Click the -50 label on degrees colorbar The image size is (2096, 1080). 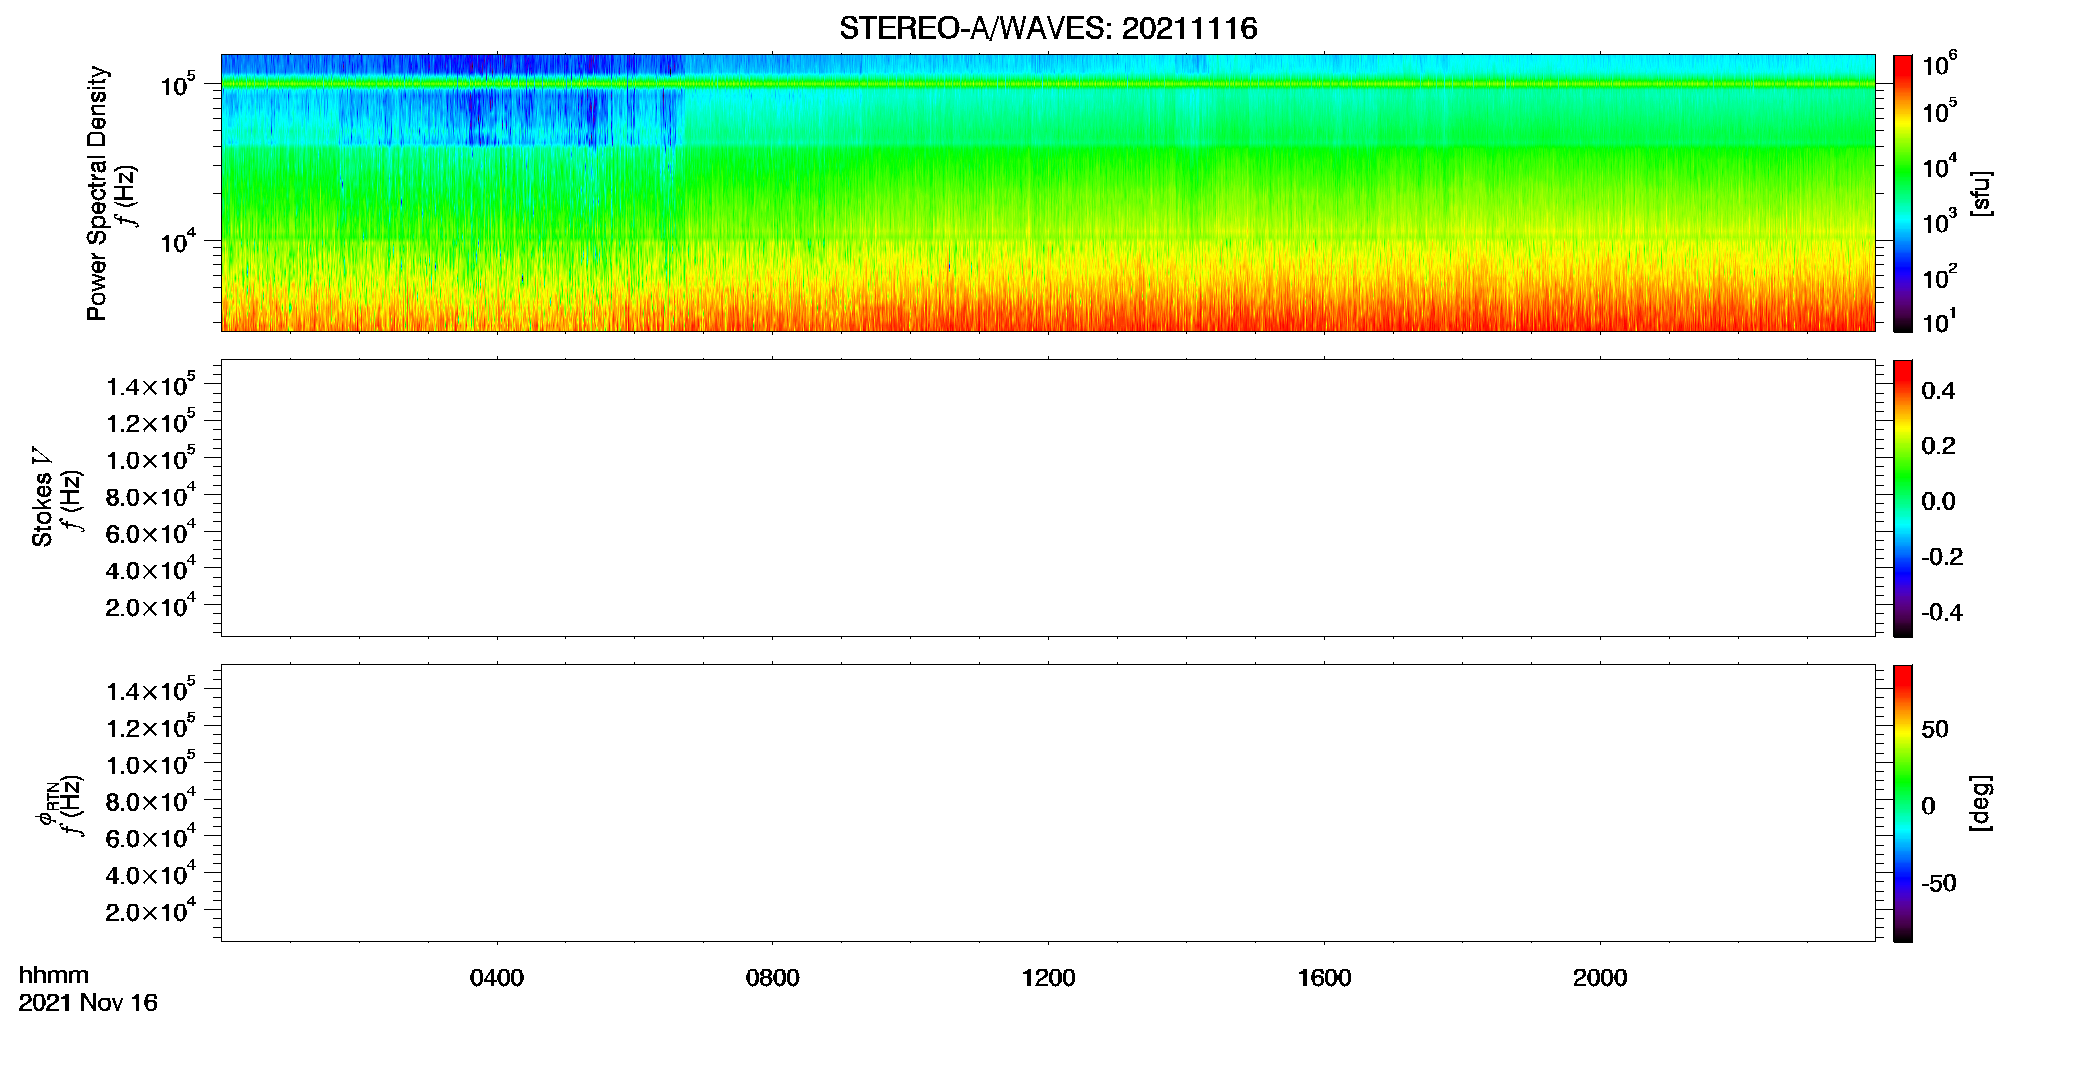(x=1938, y=884)
